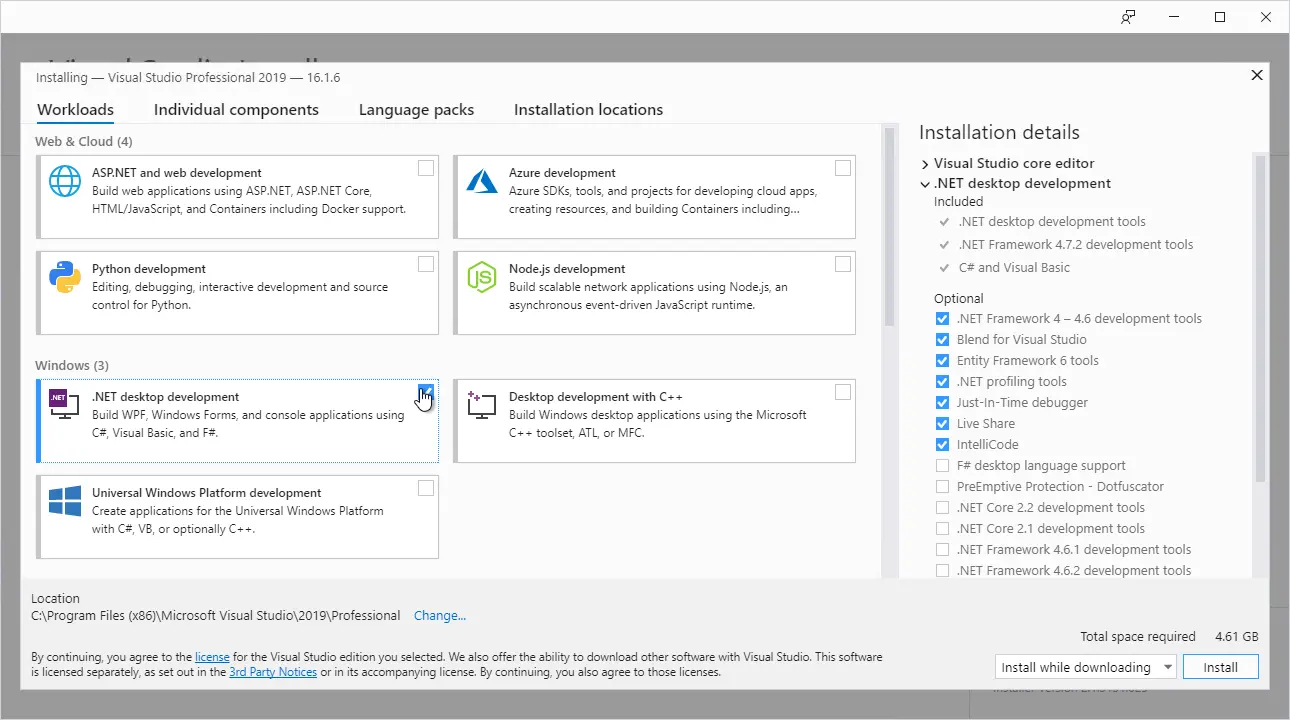Screen dimensions: 1290x720
Task: Click the feedback icon in title bar
Action: pos(1128,17)
